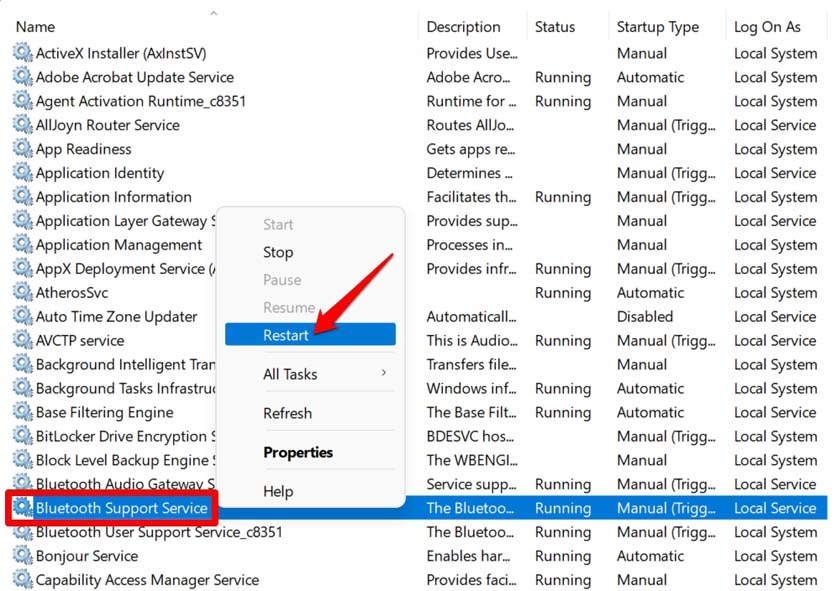This screenshot has width=837, height=591.
Task: Select the AVCTP service name
Action: pyautogui.click(x=80, y=341)
